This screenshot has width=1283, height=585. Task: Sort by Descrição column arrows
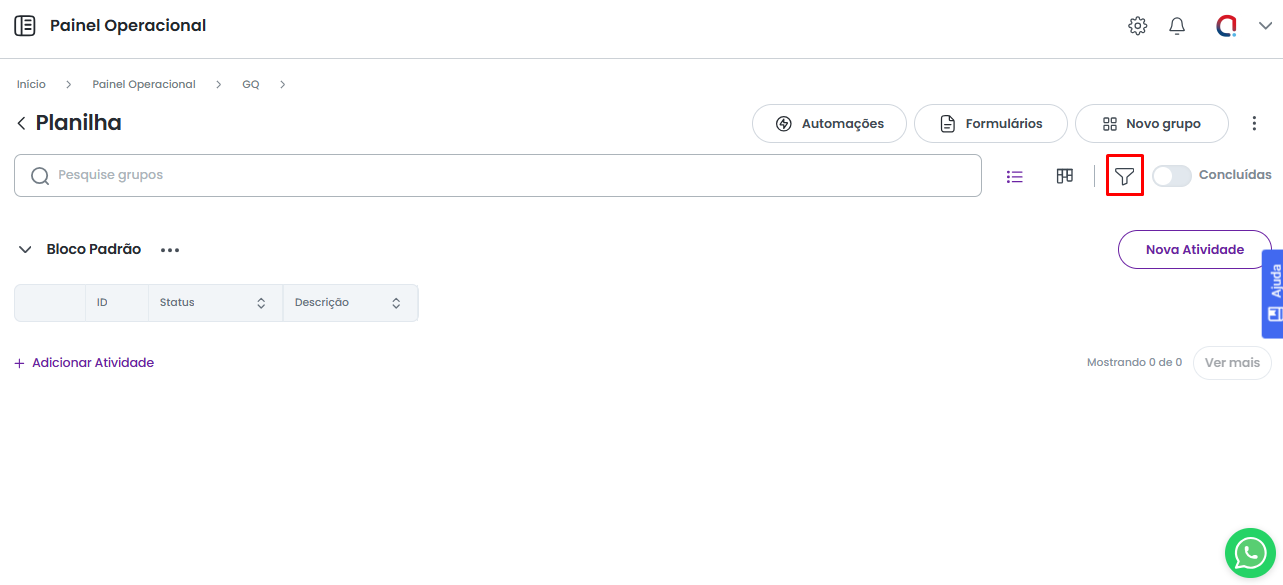pyautogui.click(x=396, y=303)
